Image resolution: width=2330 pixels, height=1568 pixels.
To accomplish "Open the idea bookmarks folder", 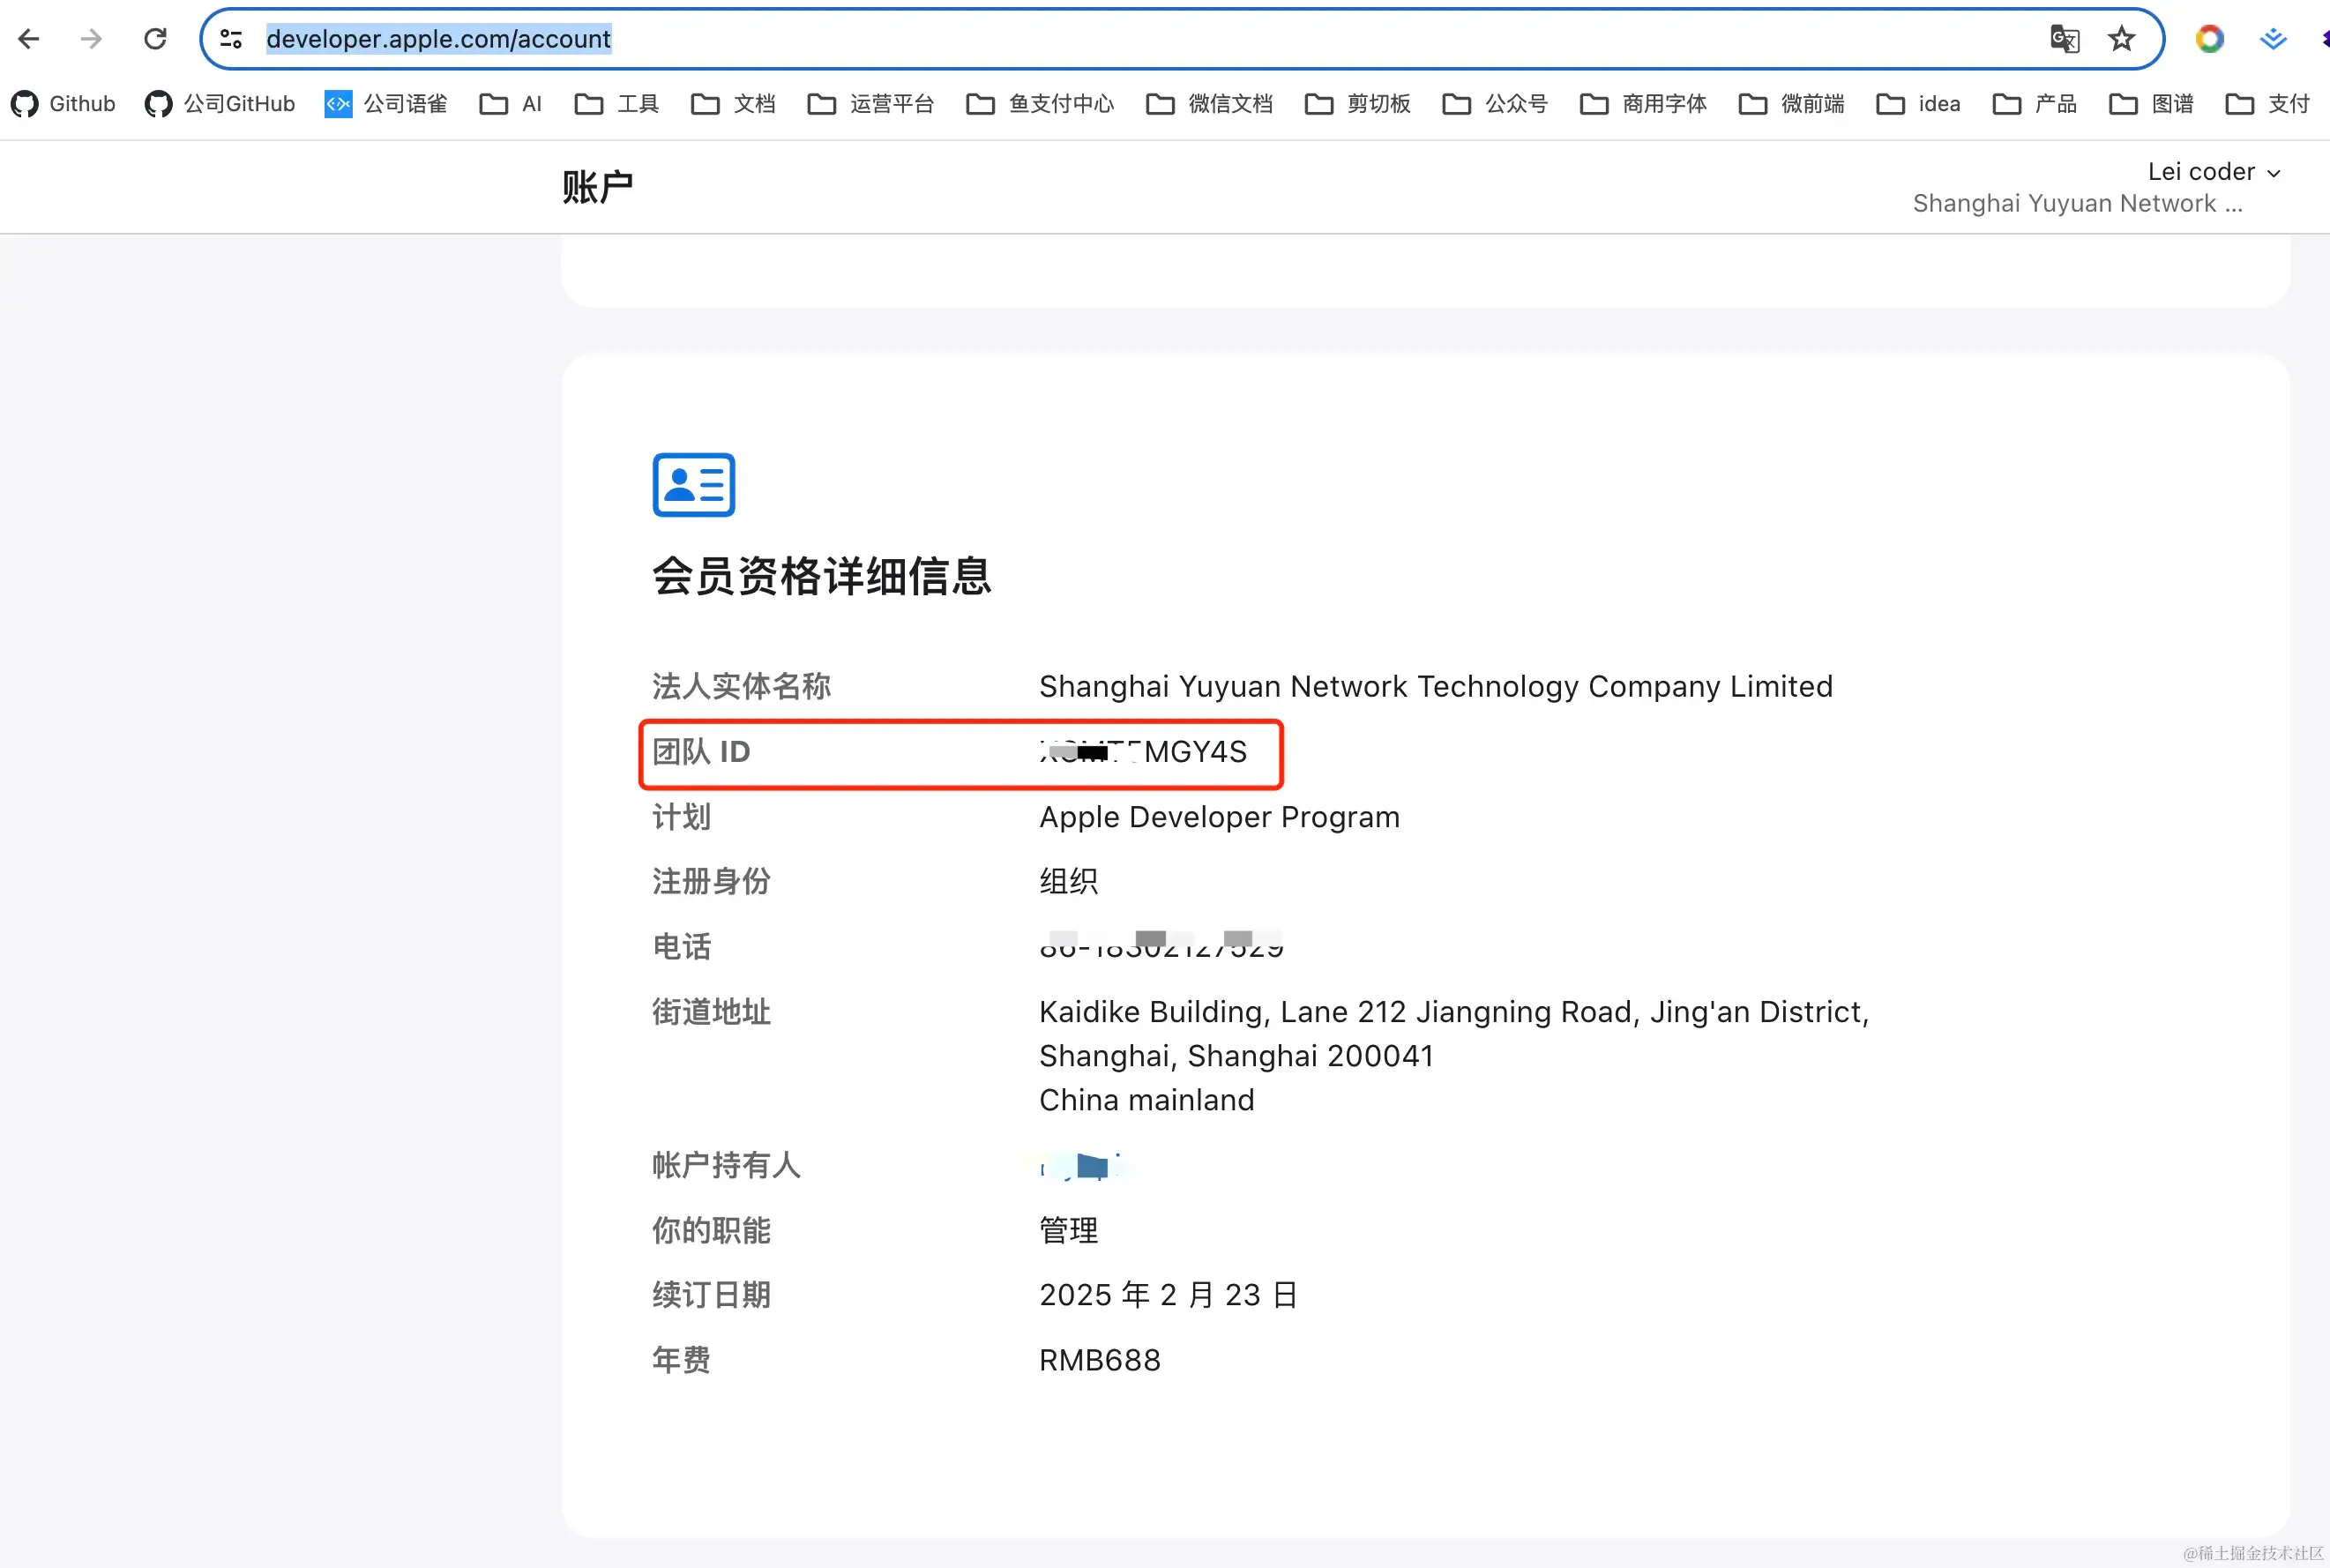I will pos(1918,104).
